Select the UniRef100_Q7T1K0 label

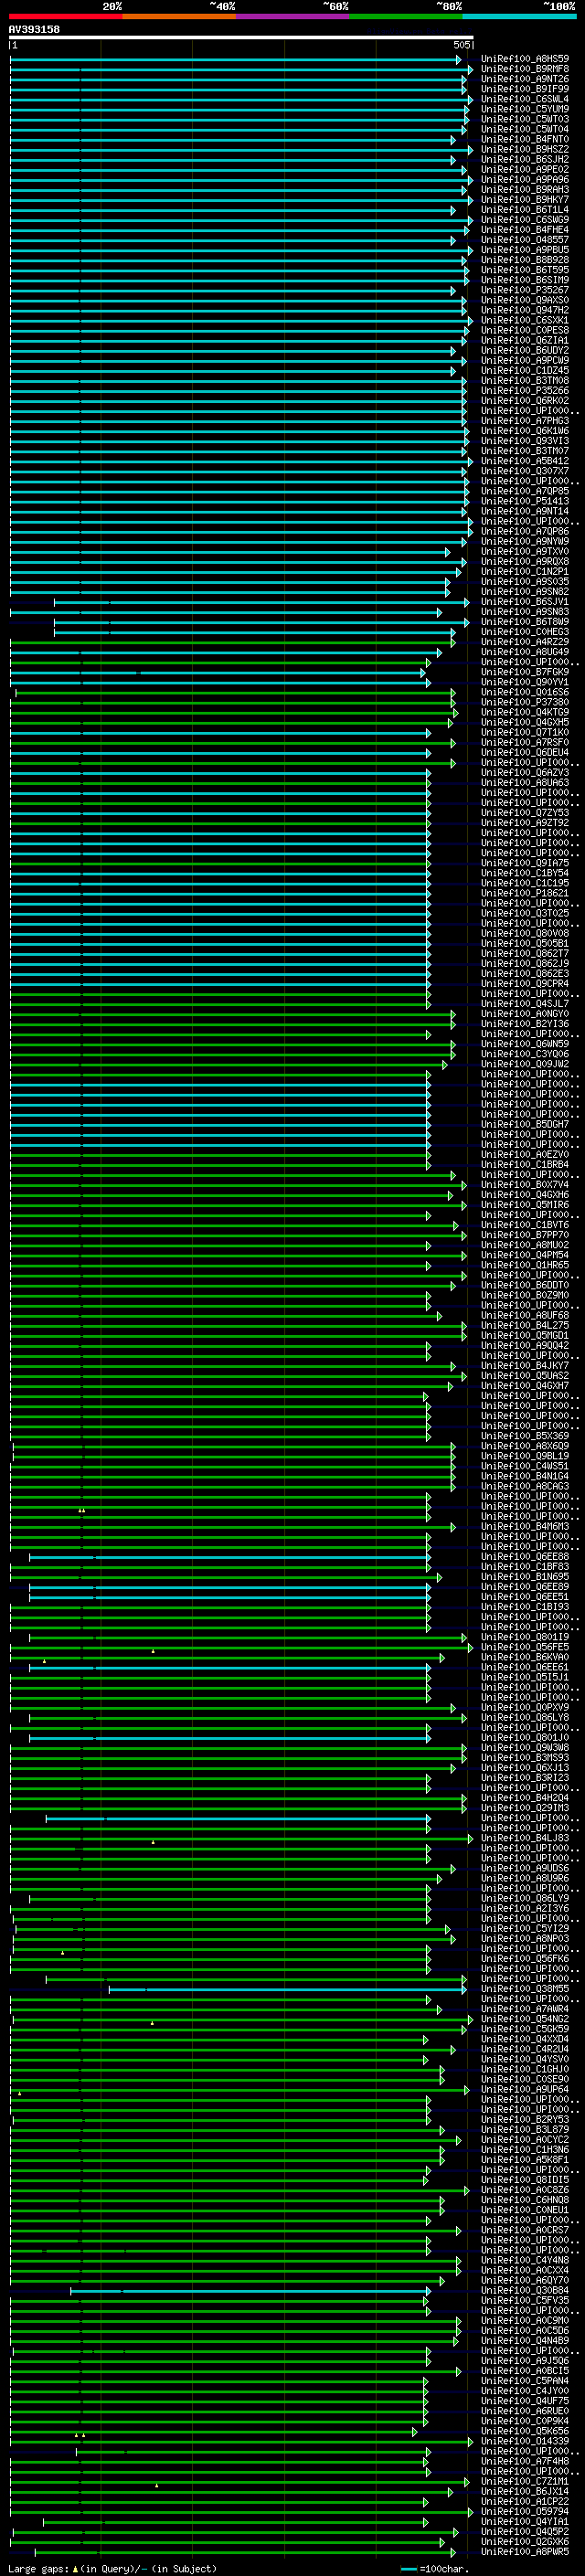click(x=525, y=733)
